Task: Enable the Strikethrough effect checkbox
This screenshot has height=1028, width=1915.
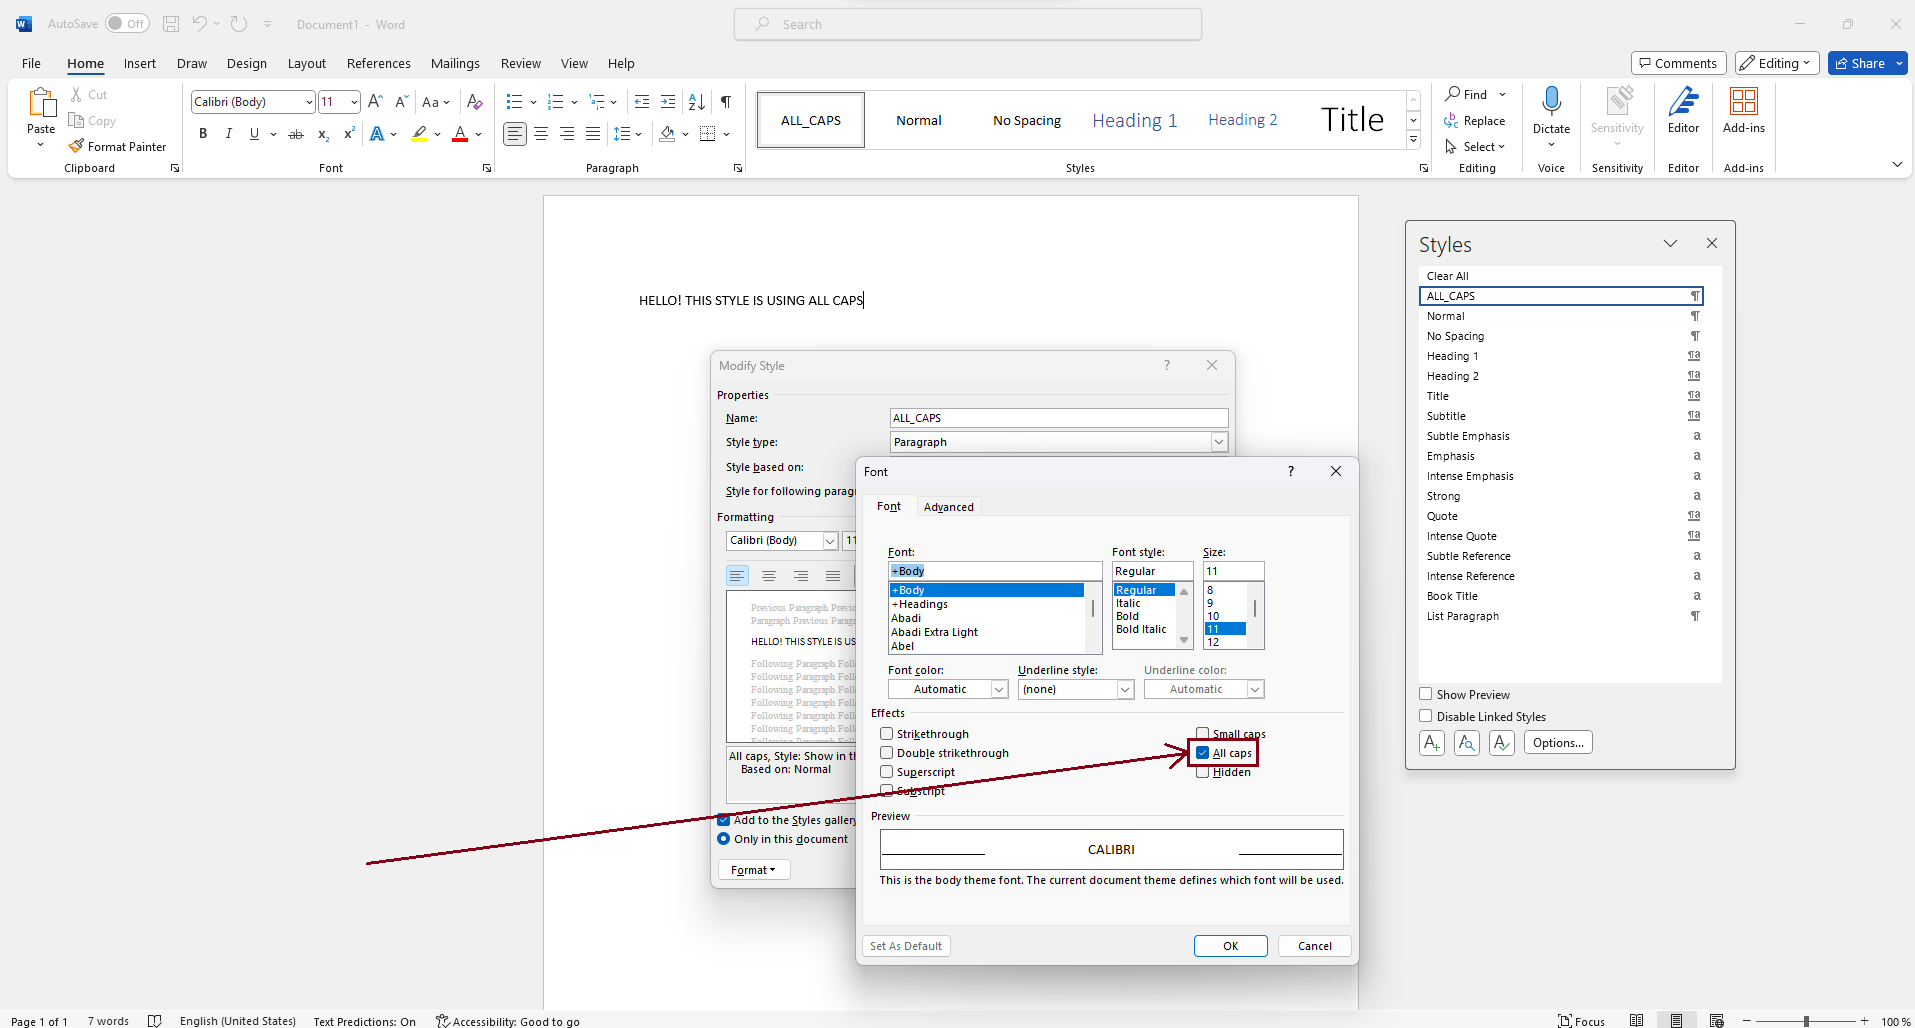Action: (x=887, y=734)
